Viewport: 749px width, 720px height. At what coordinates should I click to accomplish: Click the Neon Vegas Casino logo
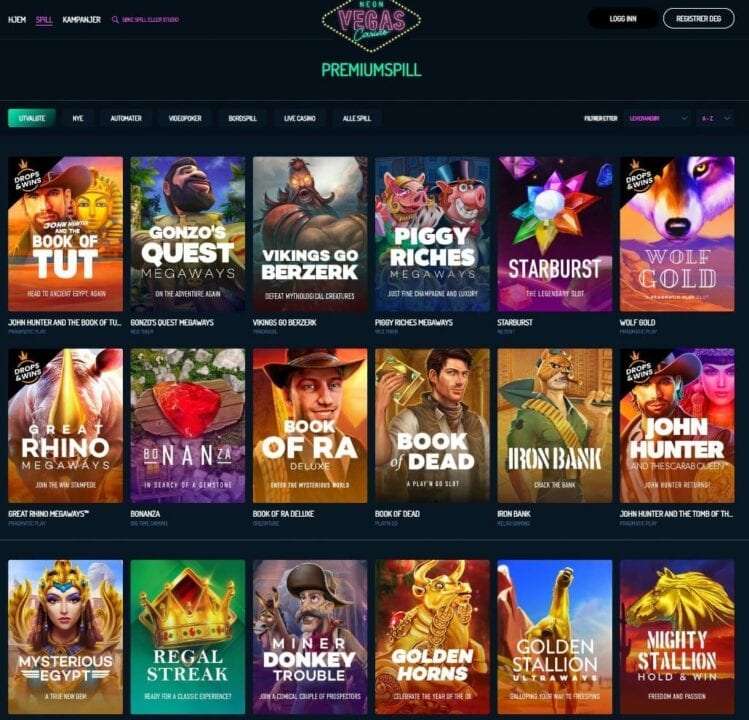pyautogui.click(x=371, y=24)
